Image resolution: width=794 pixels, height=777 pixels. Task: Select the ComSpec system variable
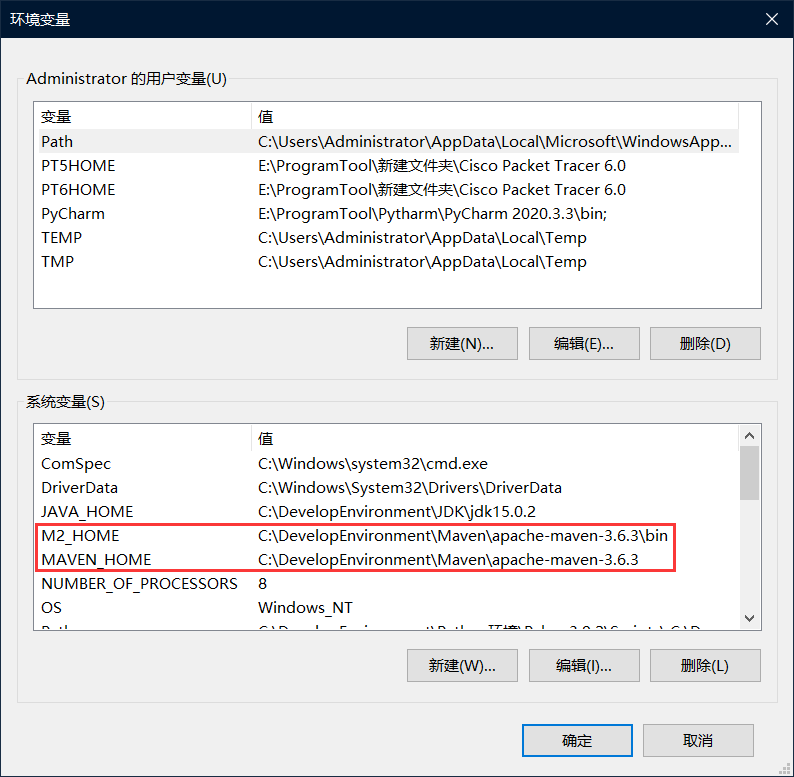click(x=388, y=463)
